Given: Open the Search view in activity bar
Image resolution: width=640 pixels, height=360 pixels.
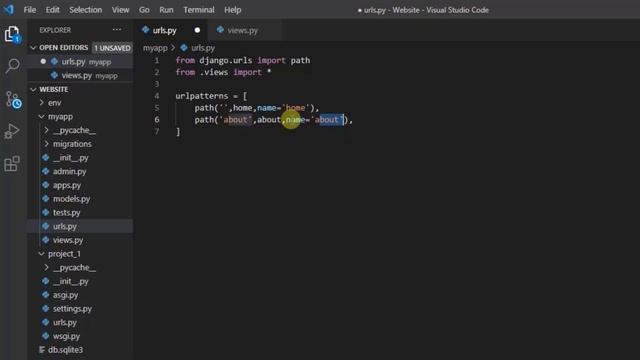Looking at the screenshot, I should [12, 66].
